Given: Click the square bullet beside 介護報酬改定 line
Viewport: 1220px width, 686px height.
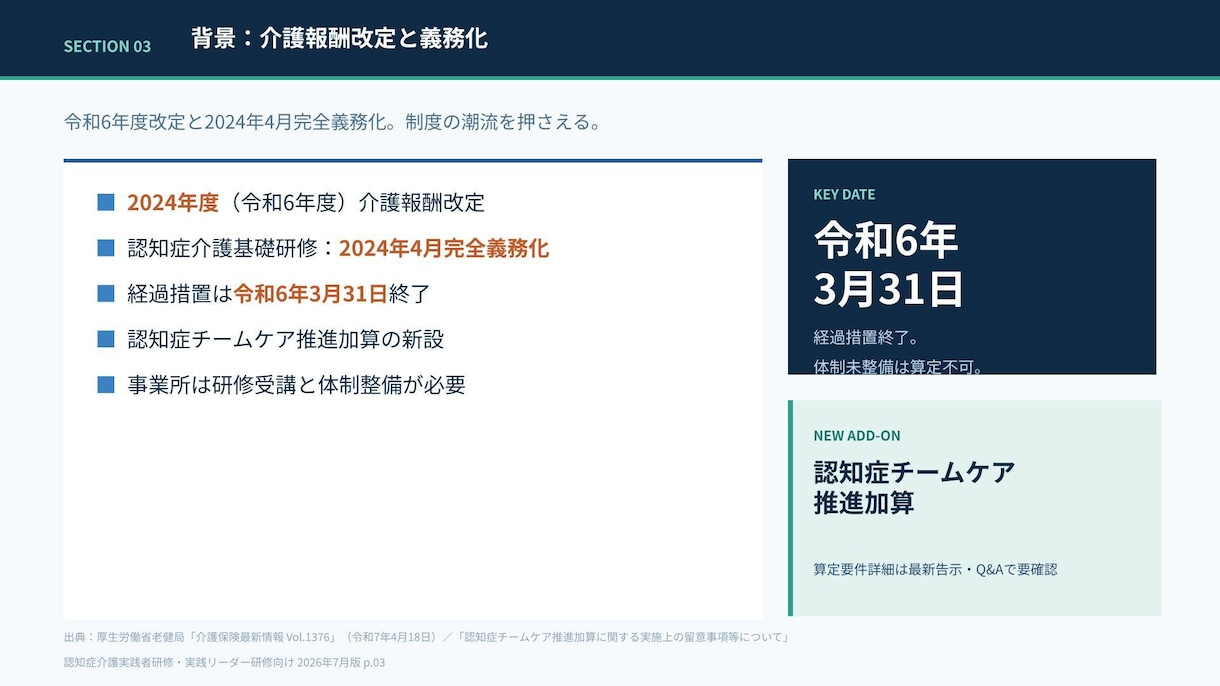Looking at the screenshot, I should point(106,202).
